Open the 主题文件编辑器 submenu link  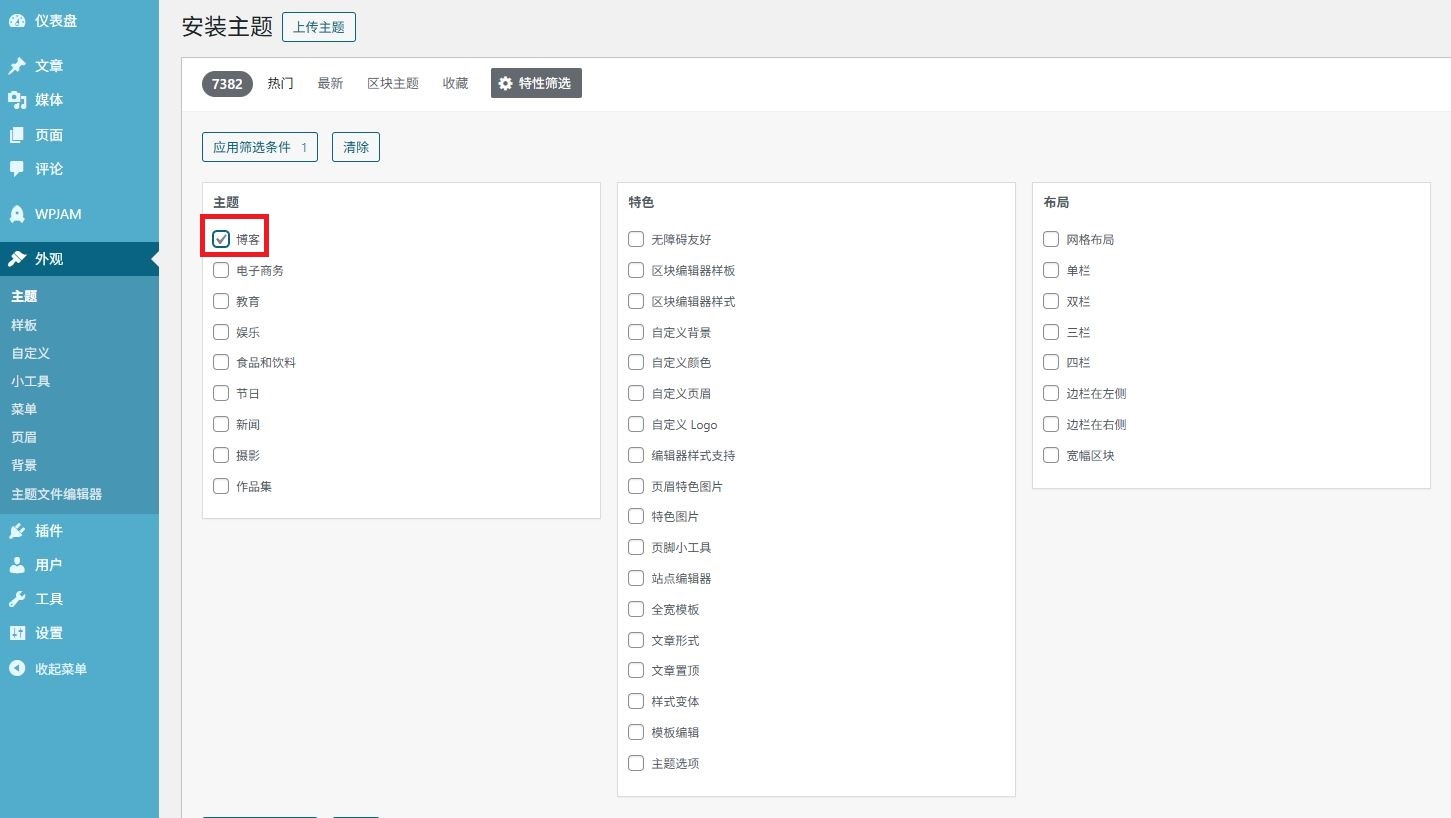coord(57,494)
